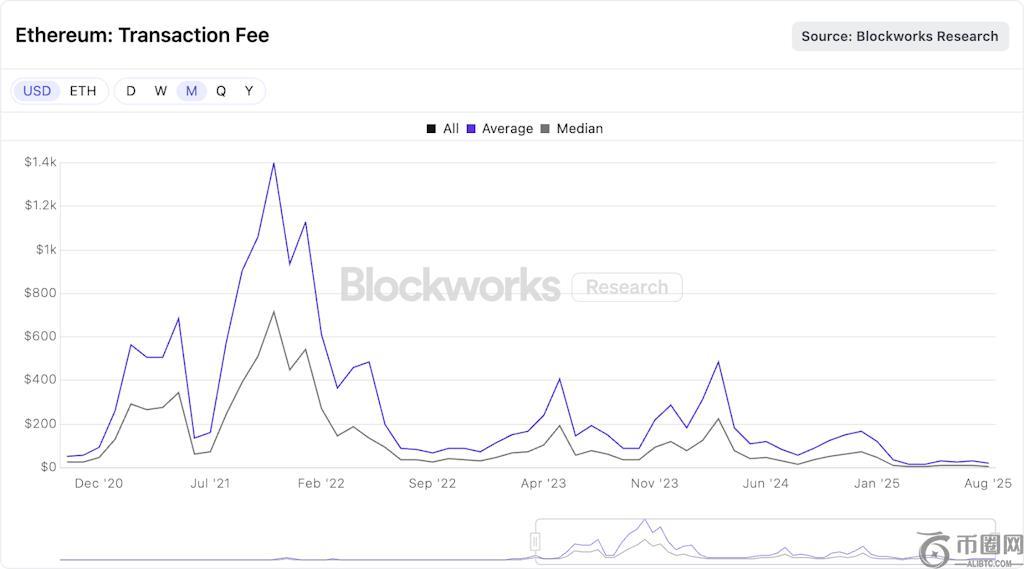This screenshot has height=569, width=1024.
Task: Toggle the Median series label in legend
Action: 580,129
